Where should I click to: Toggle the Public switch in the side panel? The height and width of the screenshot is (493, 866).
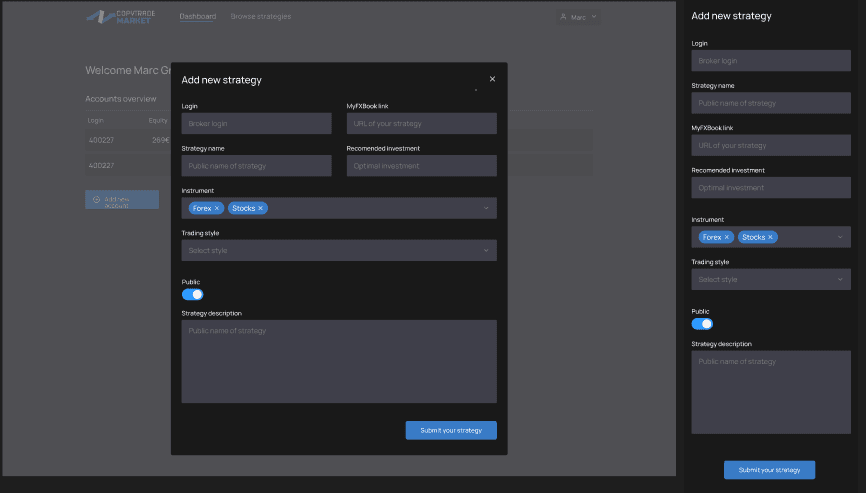702,324
